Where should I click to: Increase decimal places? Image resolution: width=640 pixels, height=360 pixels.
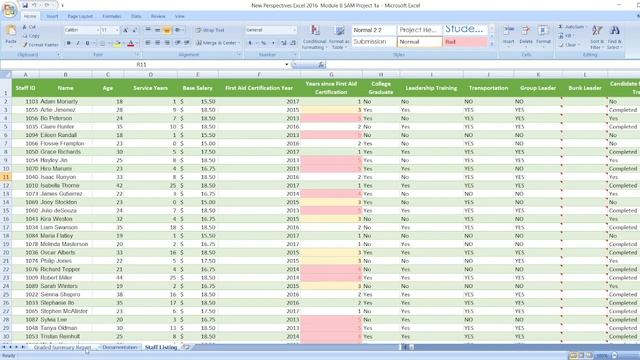284,43
